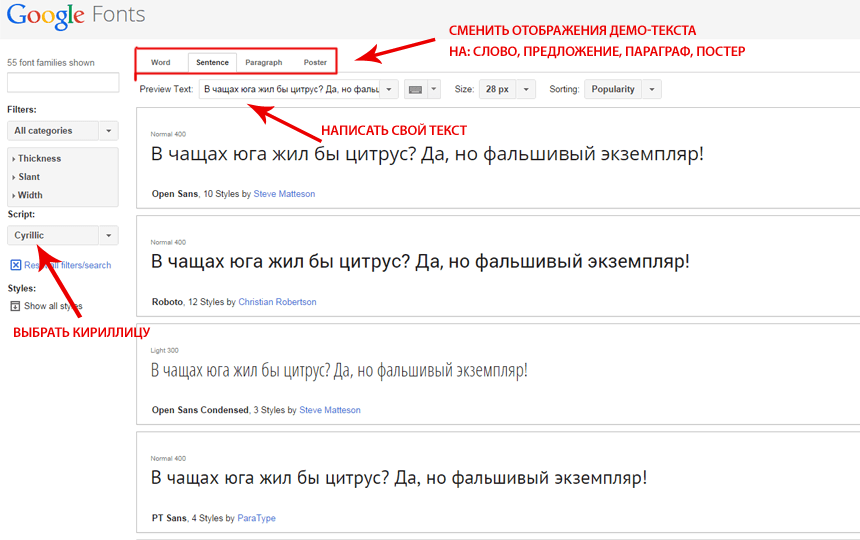Click the PT Sans preview sentence
This screenshot has height=540, width=860.
click(x=399, y=478)
